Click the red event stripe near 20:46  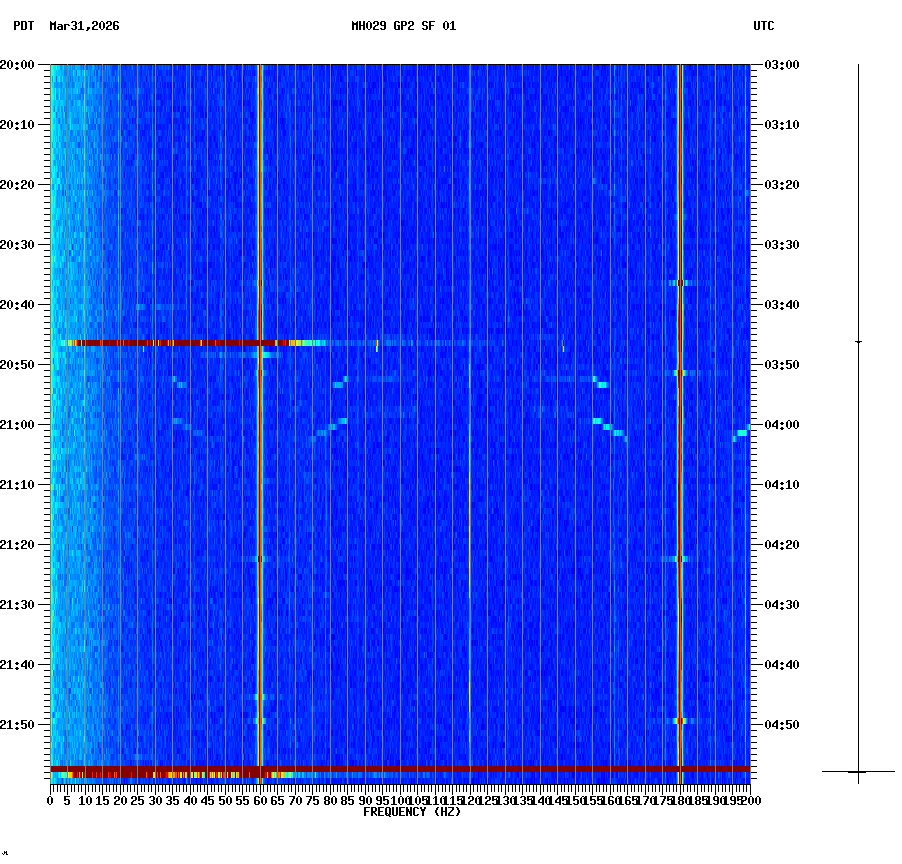200,342
